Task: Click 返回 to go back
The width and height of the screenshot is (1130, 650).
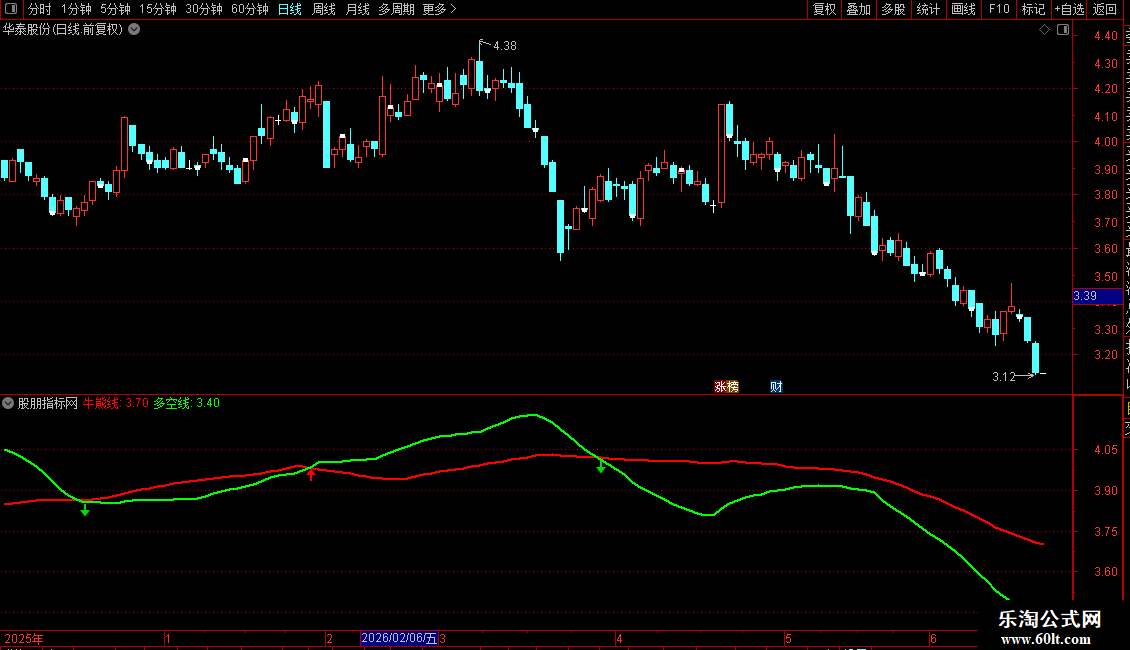Action: pyautogui.click(x=1104, y=9)
